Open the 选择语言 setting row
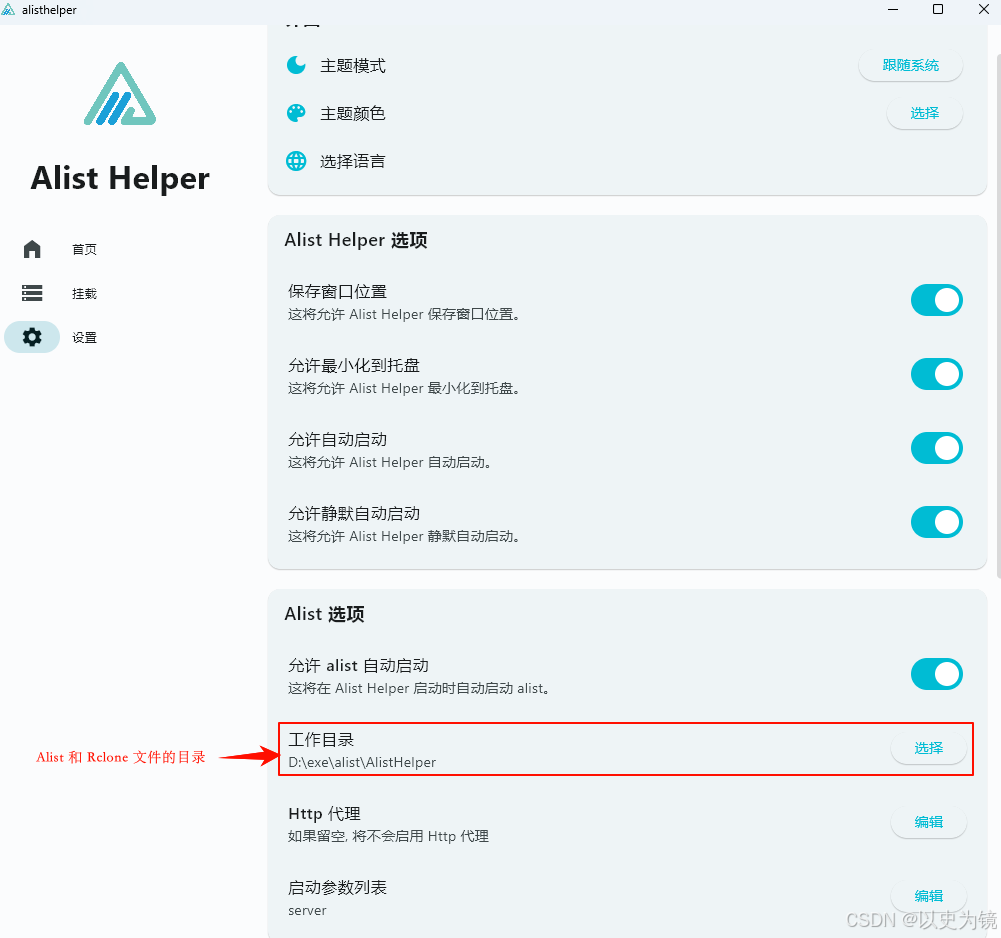This screenshot has height=938, width=1001. [x=627, y=161]
